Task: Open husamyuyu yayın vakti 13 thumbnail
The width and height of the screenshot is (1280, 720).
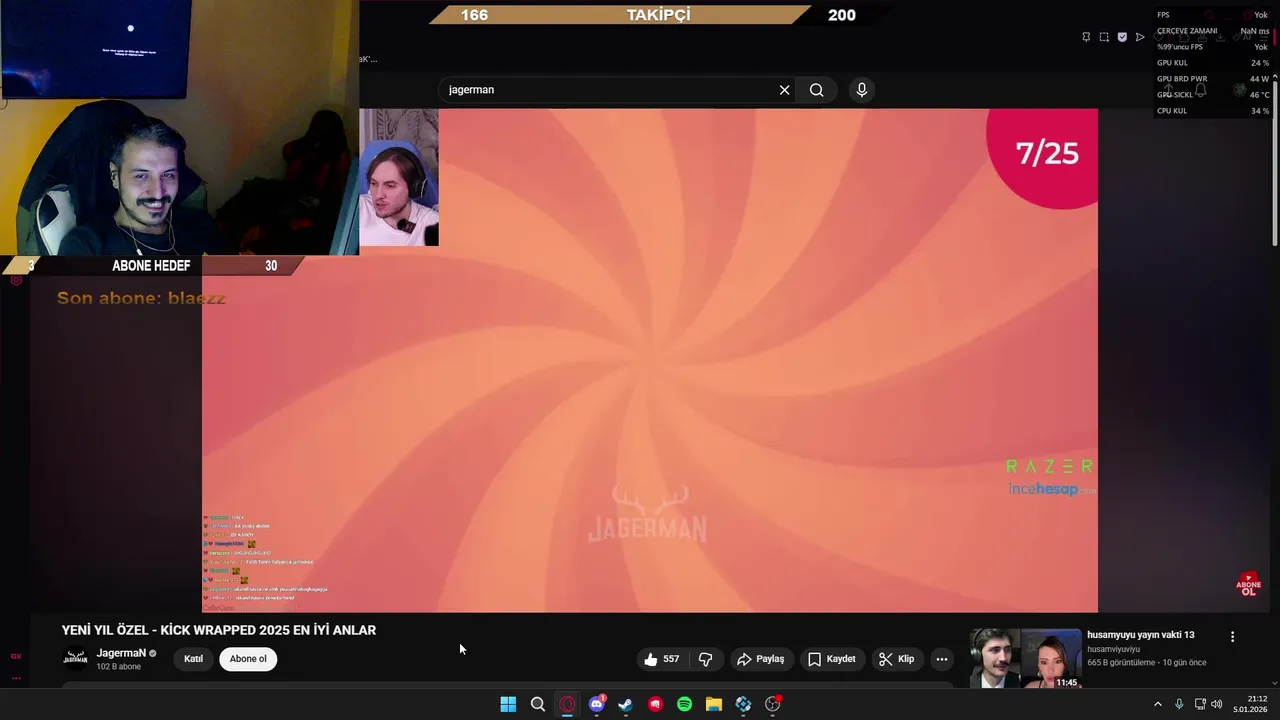Action: (1026, 658)
